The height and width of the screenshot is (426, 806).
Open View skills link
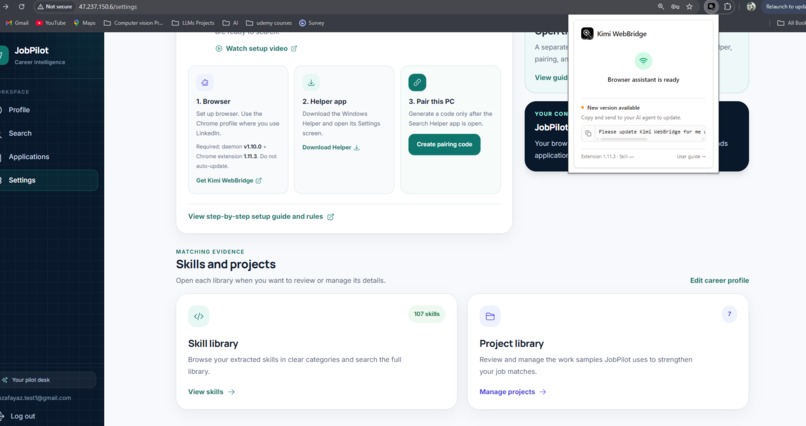pos(211,392)
